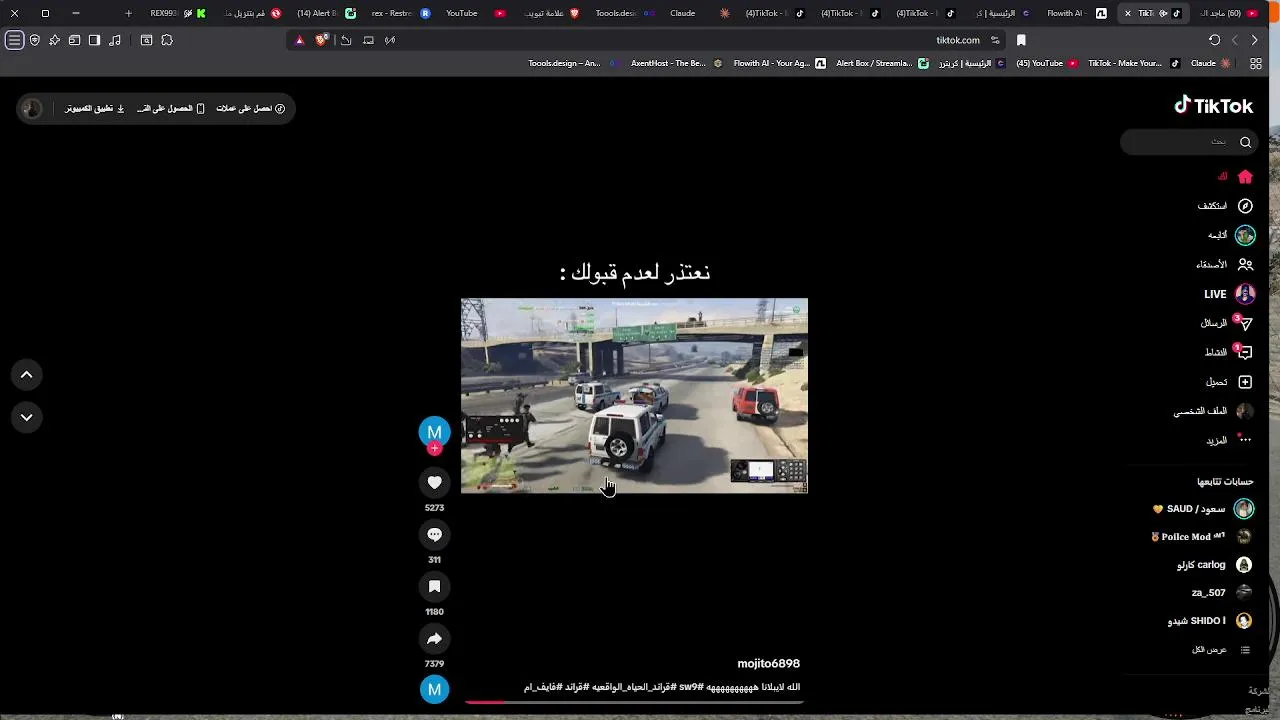Image resolution: width=1280 pixels, height=720 pixels.
Task: Open the Upload plus icon
Action: tap(1245, 382)
